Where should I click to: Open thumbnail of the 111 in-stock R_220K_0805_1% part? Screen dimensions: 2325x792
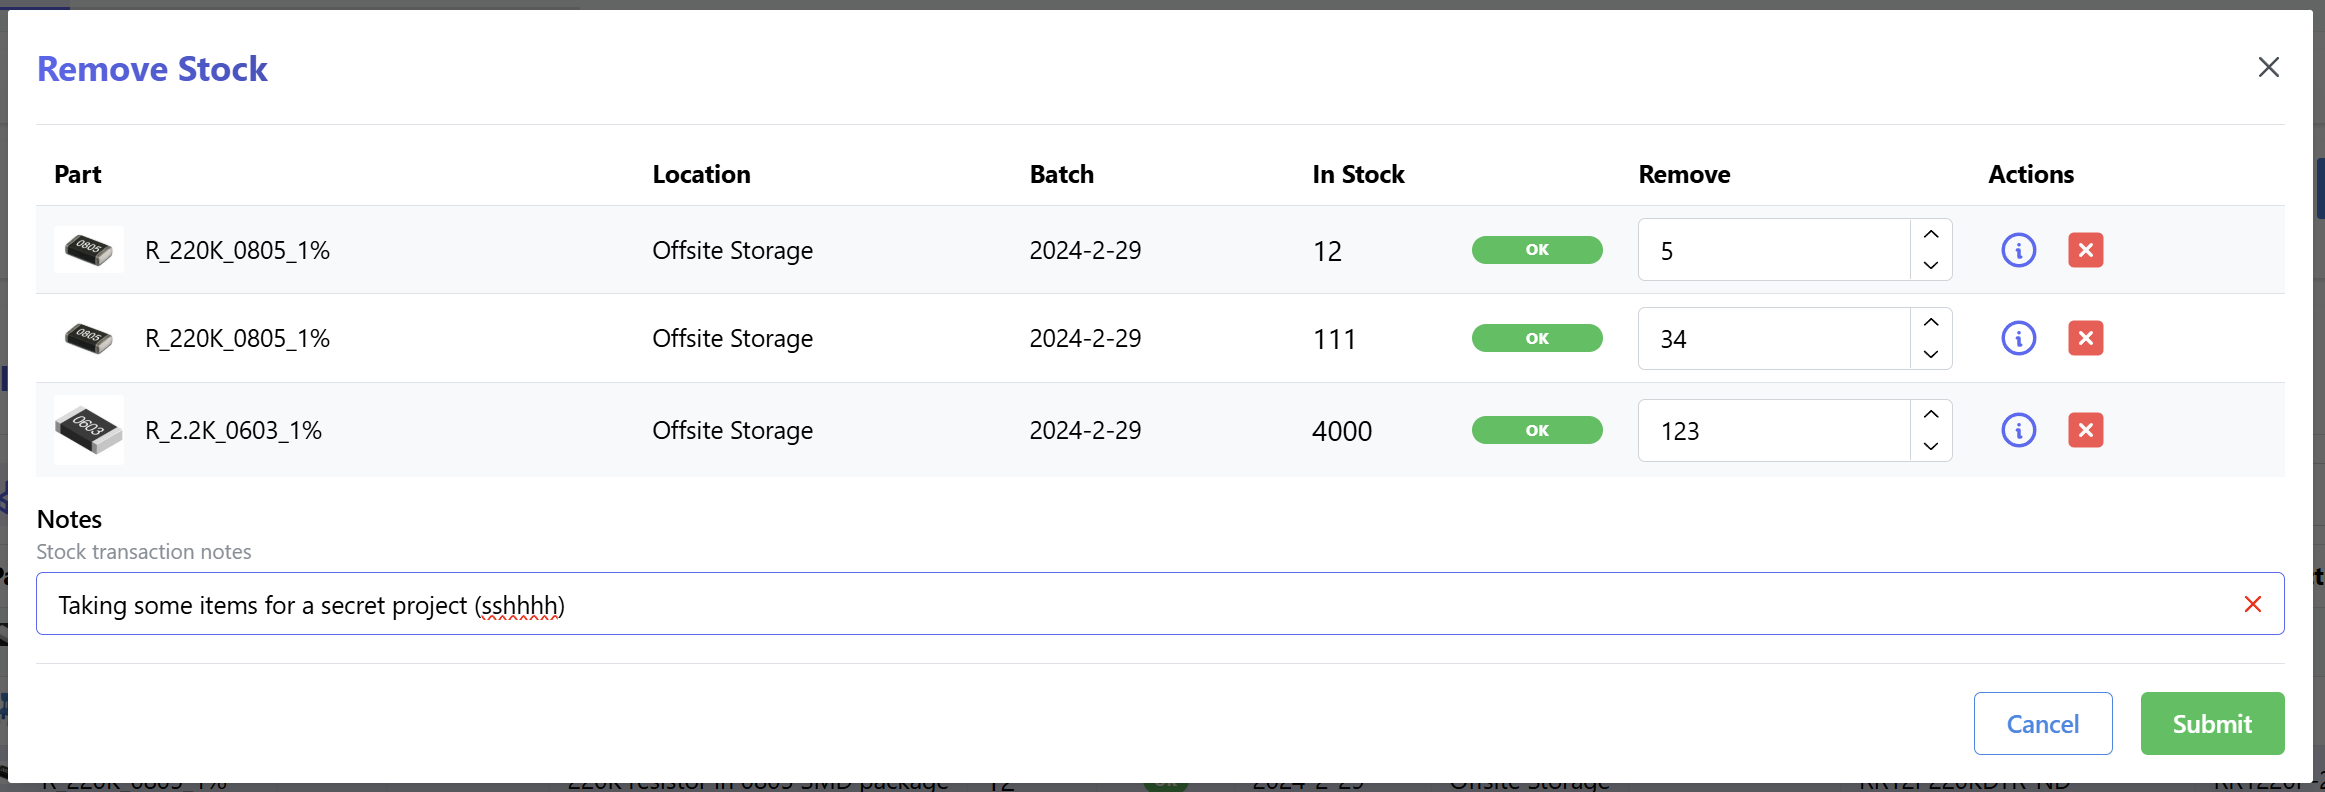[89, 338]
